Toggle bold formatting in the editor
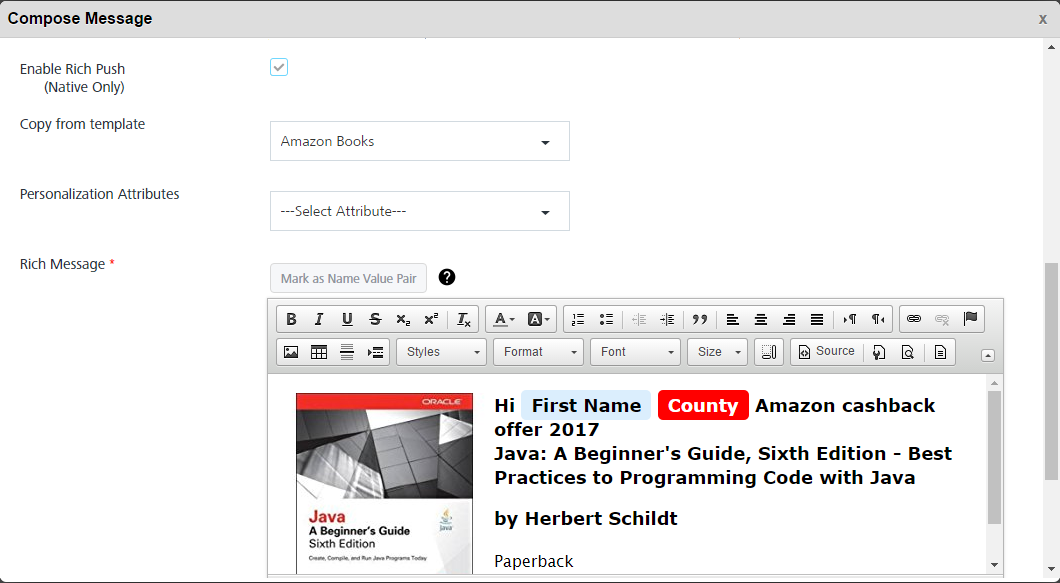The height and width of the screenshot is (583, 1060). coord(291,319)
